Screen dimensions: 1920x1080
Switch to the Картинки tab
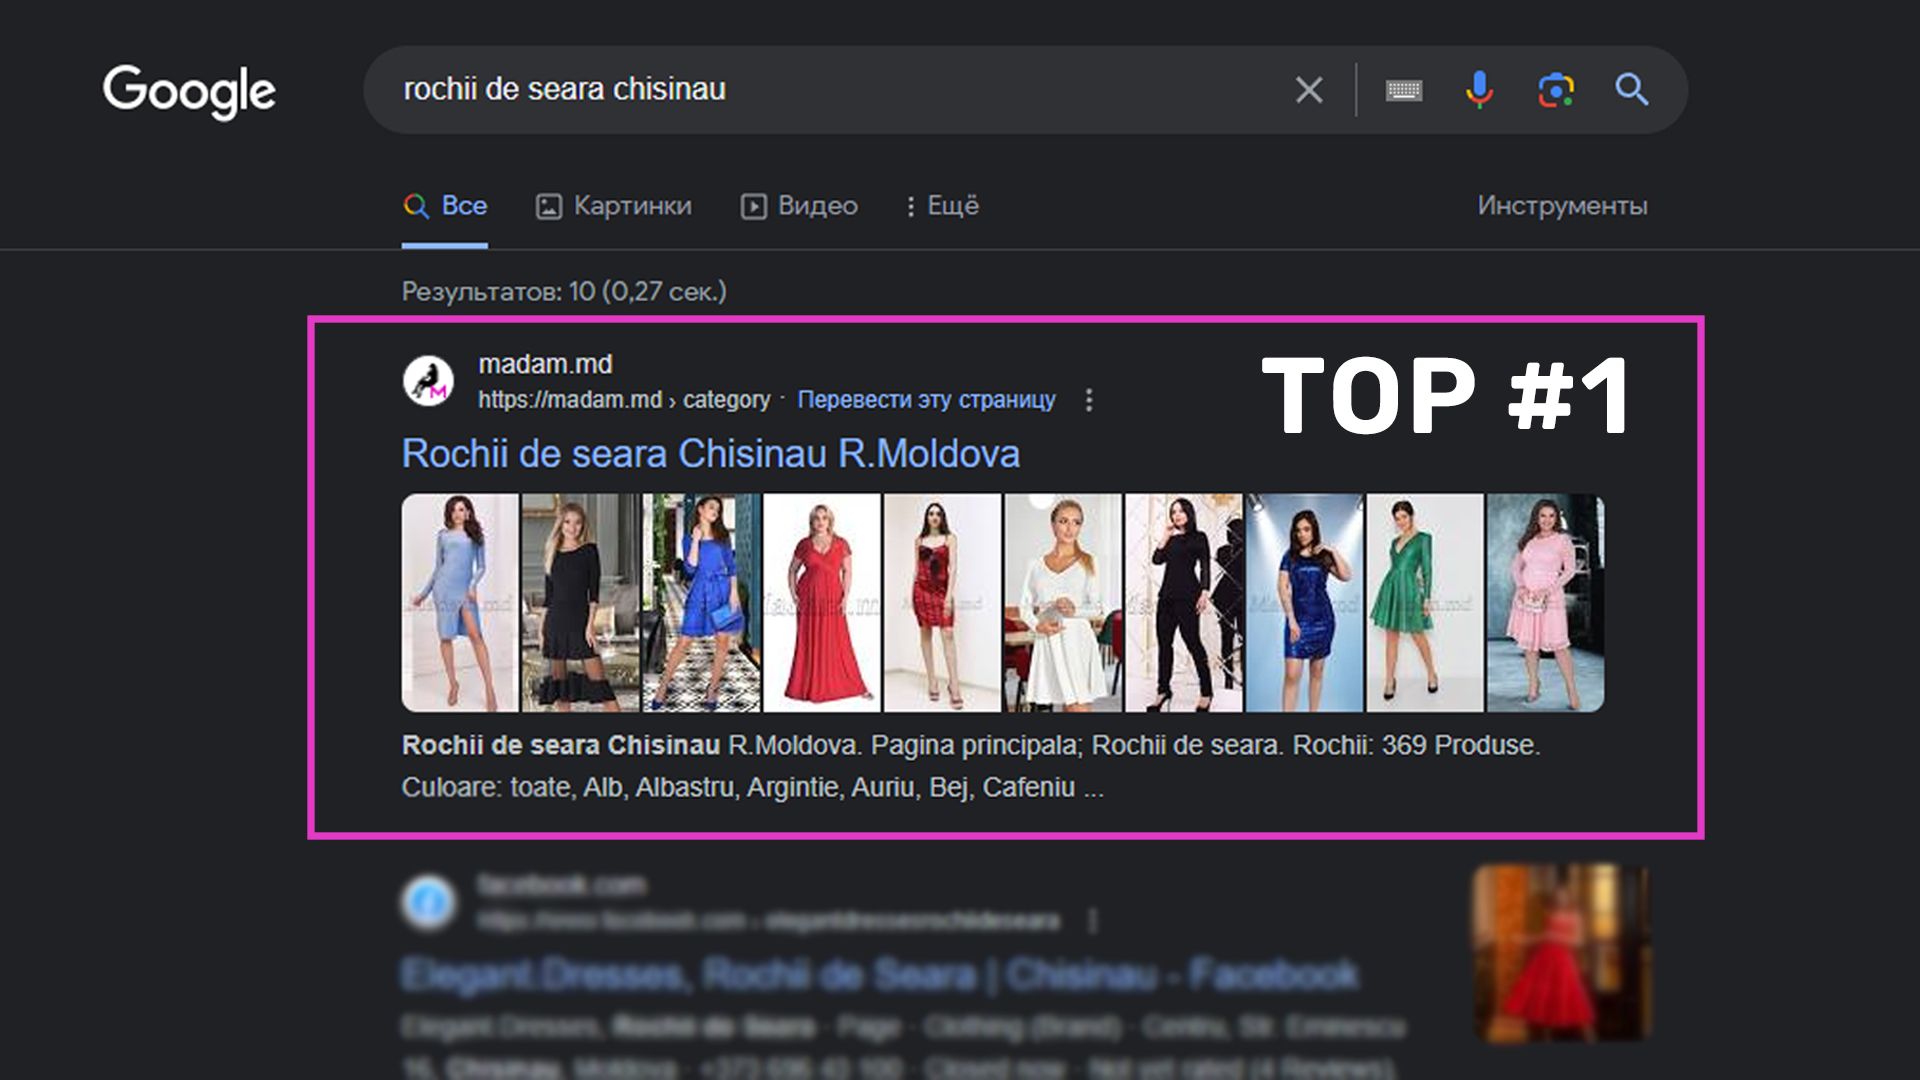[x=614, y=206]
